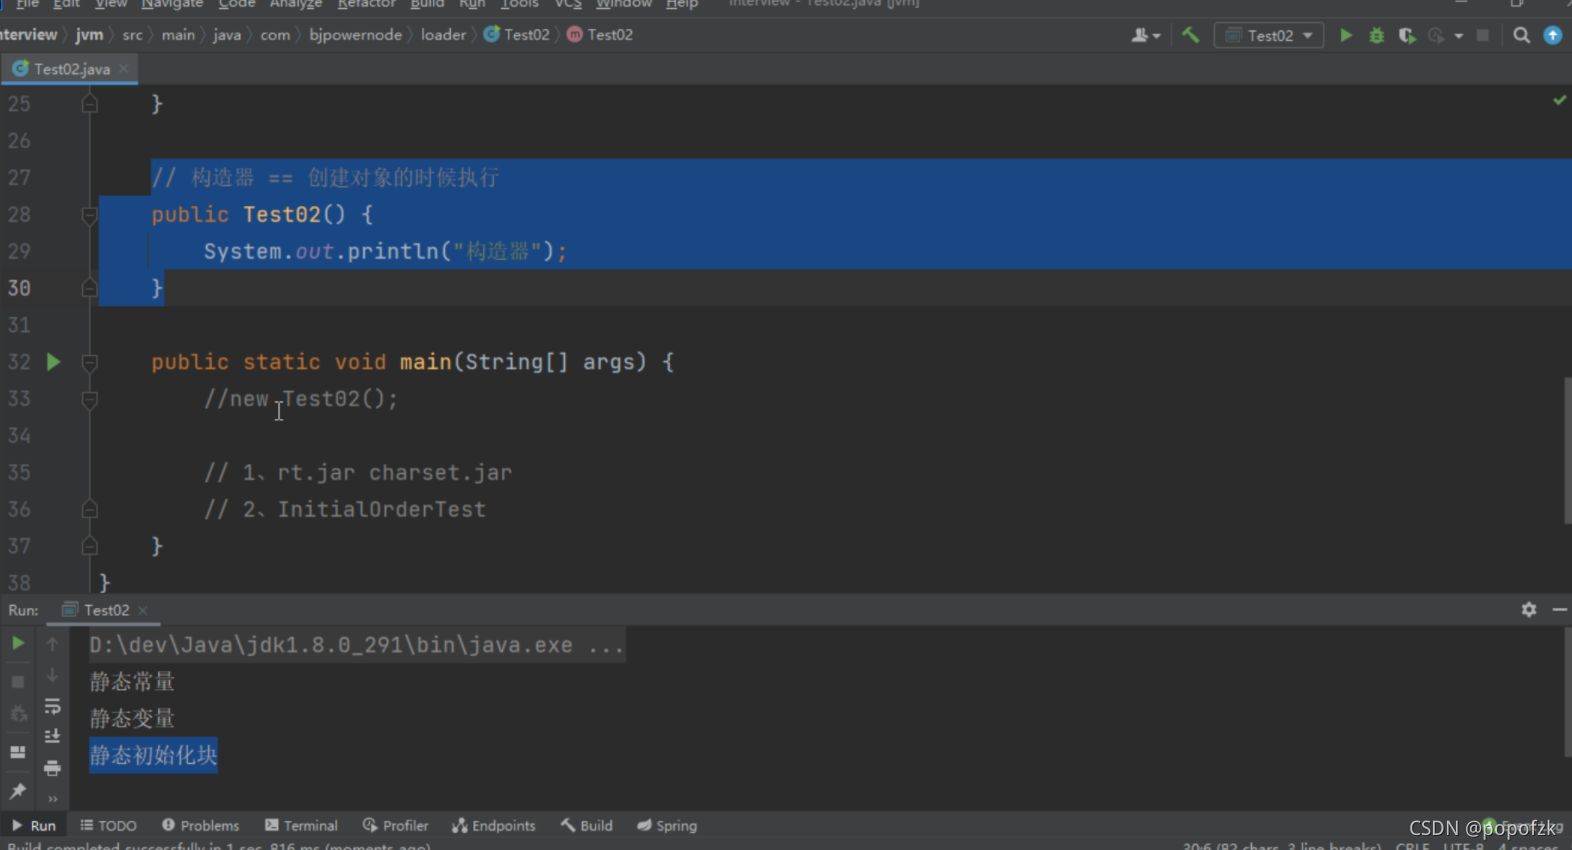Click the 'main' method name in editor
1572x850 pixels.
(x=426, y=362)
